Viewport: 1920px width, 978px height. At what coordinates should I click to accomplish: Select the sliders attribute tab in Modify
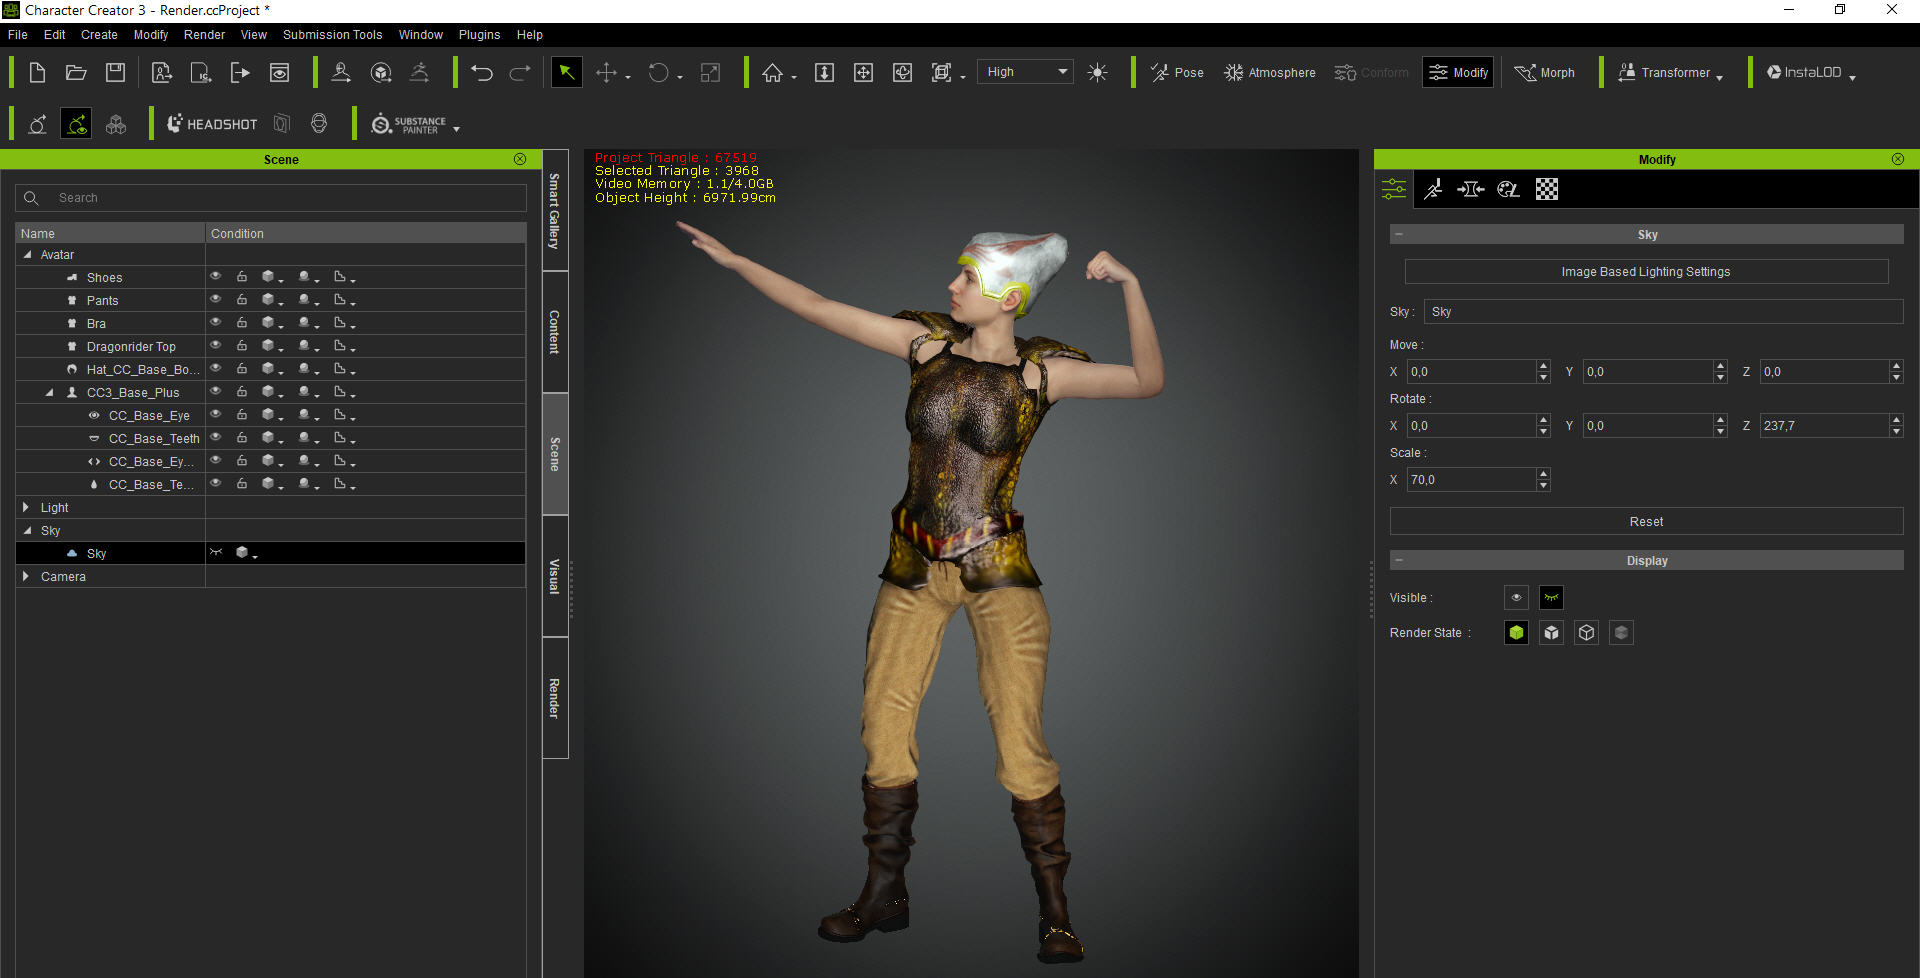click(1394, 189)
